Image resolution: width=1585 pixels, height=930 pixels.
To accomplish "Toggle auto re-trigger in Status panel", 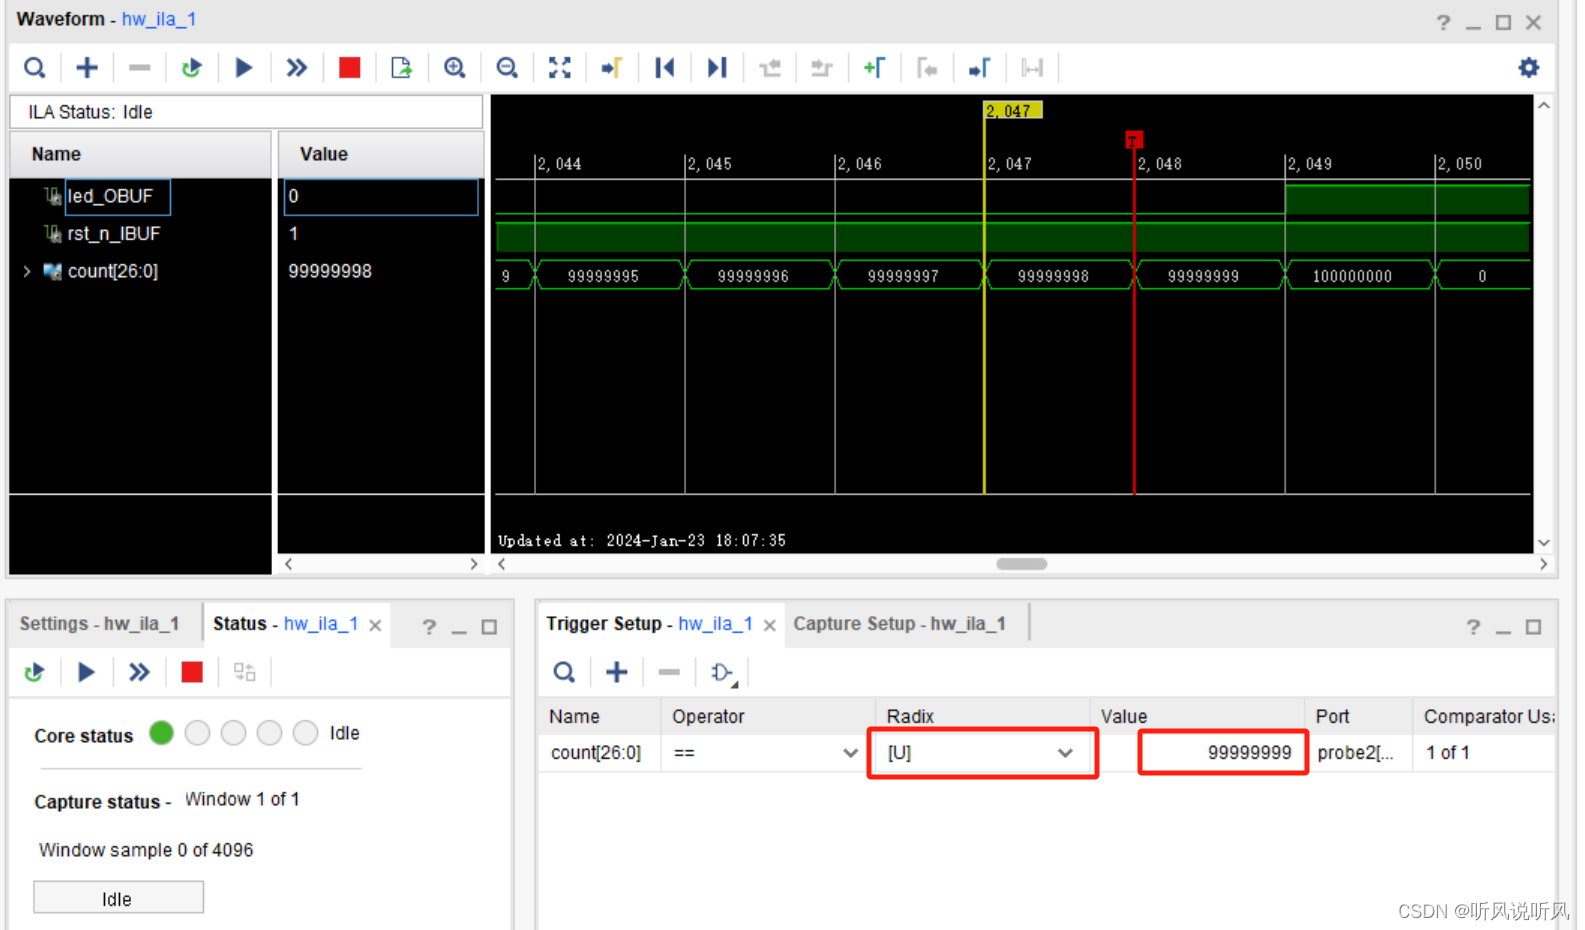I will tap(35, 672).
